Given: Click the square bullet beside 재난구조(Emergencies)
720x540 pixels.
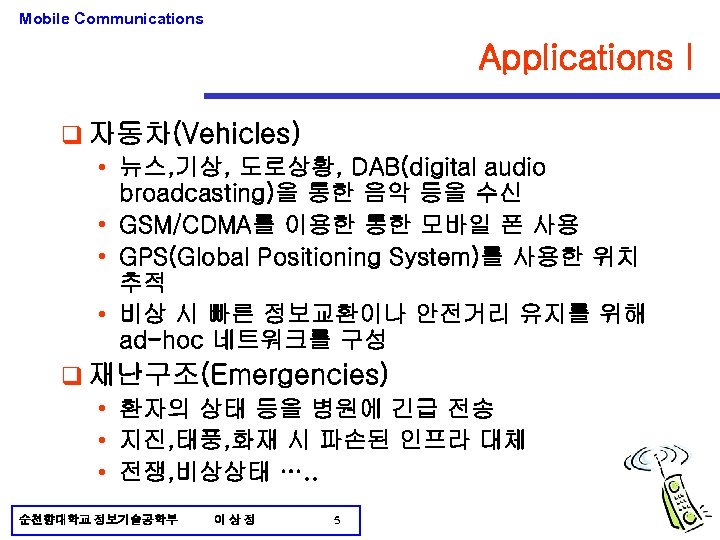Looking at the screenshot, I should point(72,376).
